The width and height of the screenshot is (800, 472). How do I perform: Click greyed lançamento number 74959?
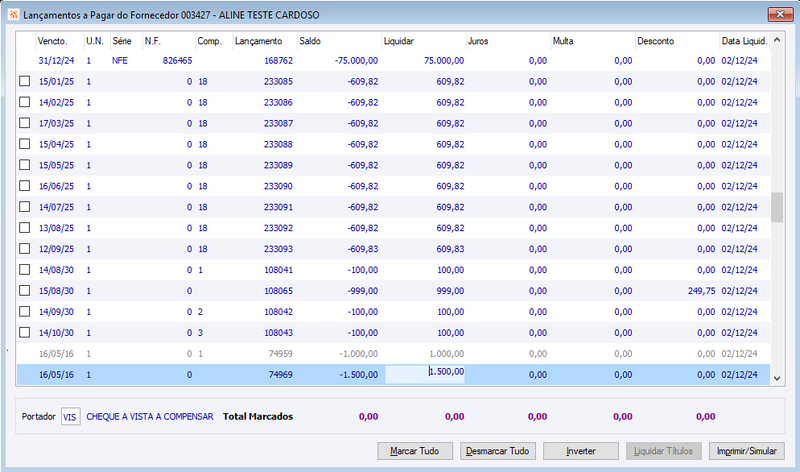[281, 353]
